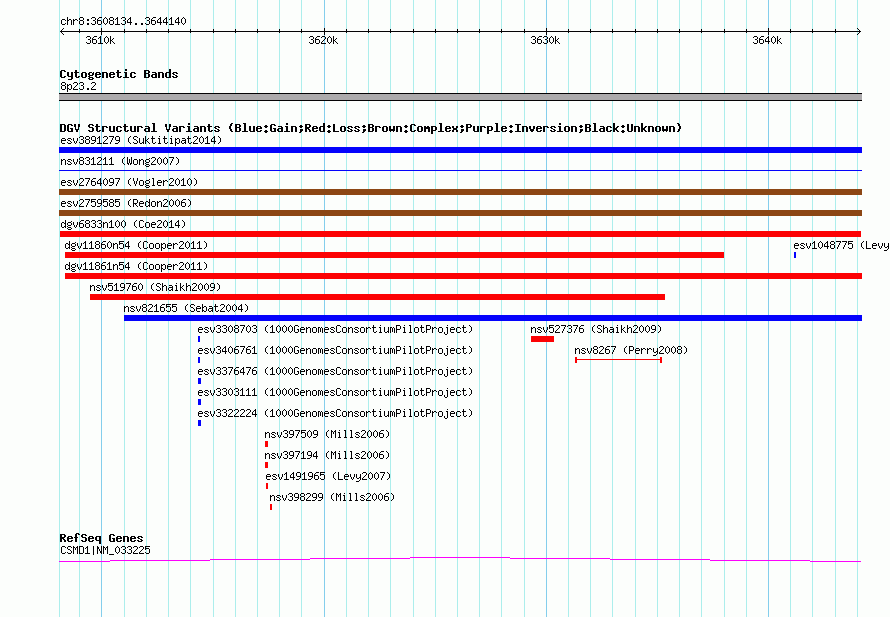The height and width of the screenshot is (617, 890).
Task: Open nsv831211 (Wong2007) variant label
Action: click(120, 161)
